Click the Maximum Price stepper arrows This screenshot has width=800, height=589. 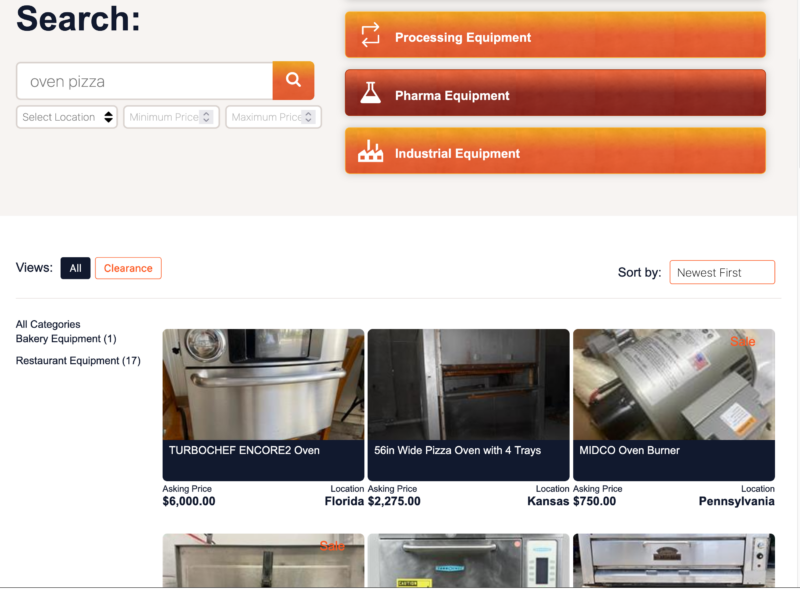coord(308,117)
